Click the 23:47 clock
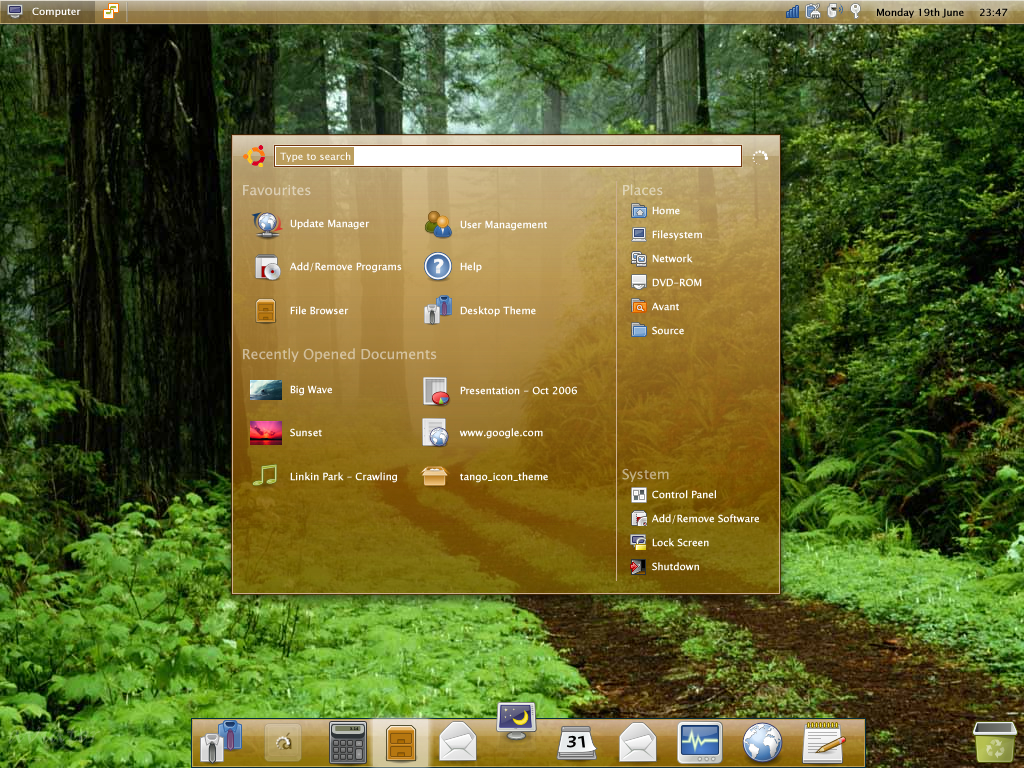 (x=993, y=12)
